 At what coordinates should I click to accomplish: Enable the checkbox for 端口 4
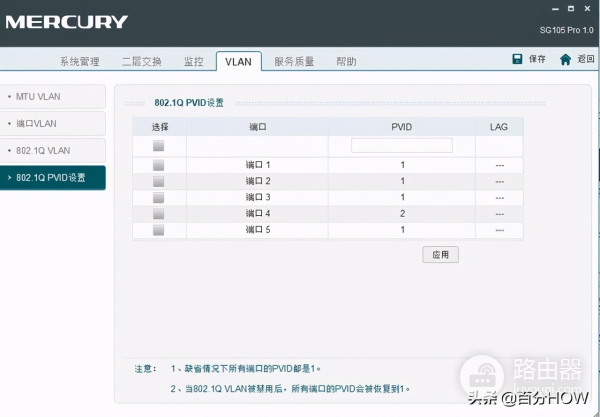pyautogui.click(x=158, y=213)
